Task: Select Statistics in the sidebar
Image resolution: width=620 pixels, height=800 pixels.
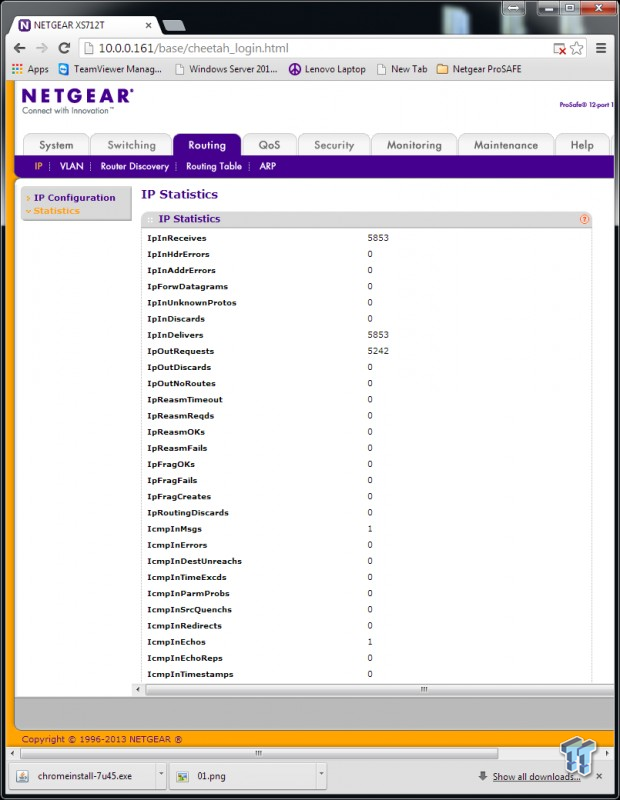Action: pyautogui.click(x=57, y=211)
